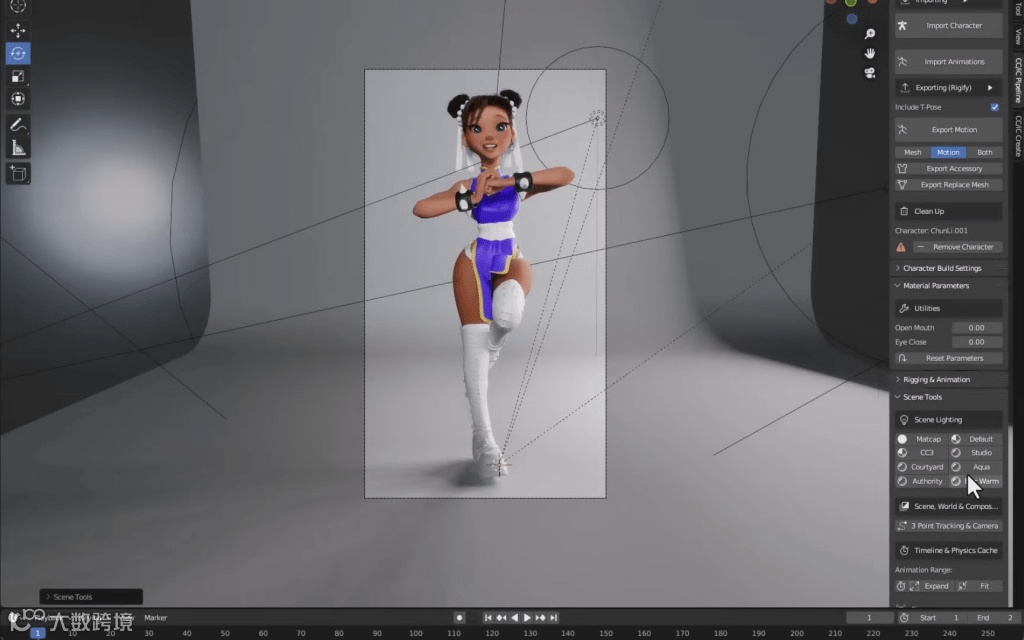Select the Transform tool
This screenshot has height=640, width=1024.
tap(18, 99)
